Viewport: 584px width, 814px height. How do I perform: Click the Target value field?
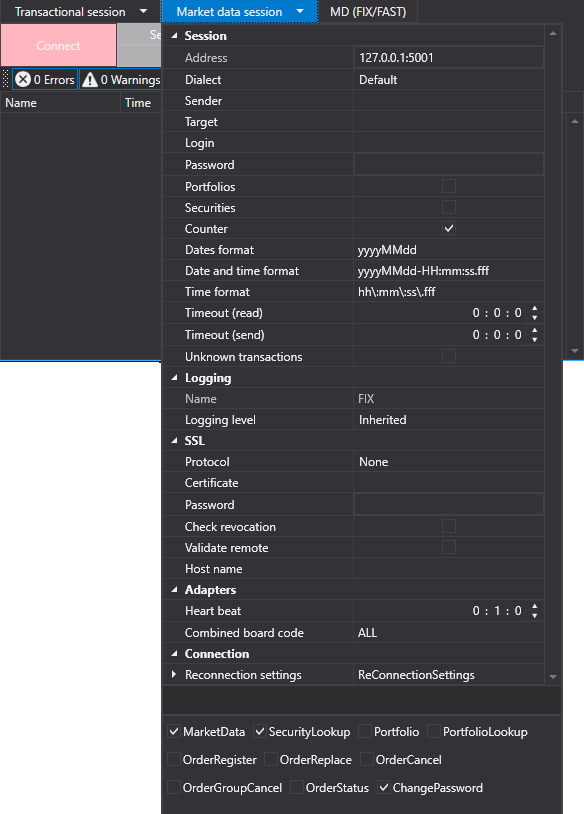pos(449,122)
